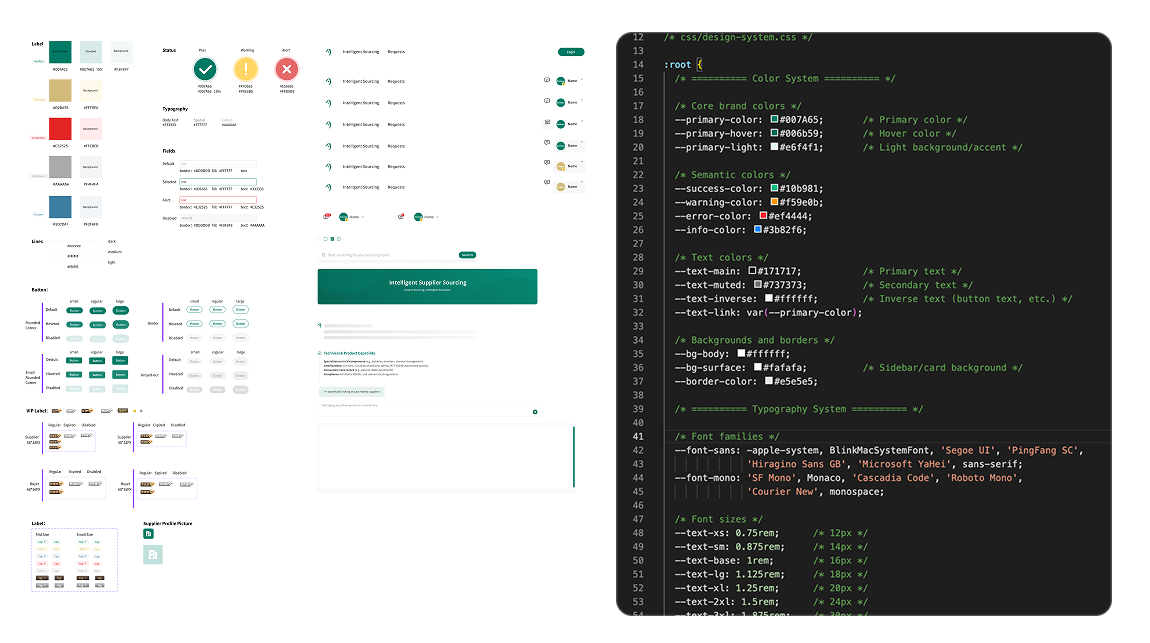Click the ':root' selector in the code editor
The width and height of the screenshot is (1150, 643).
tap(678, 65)
